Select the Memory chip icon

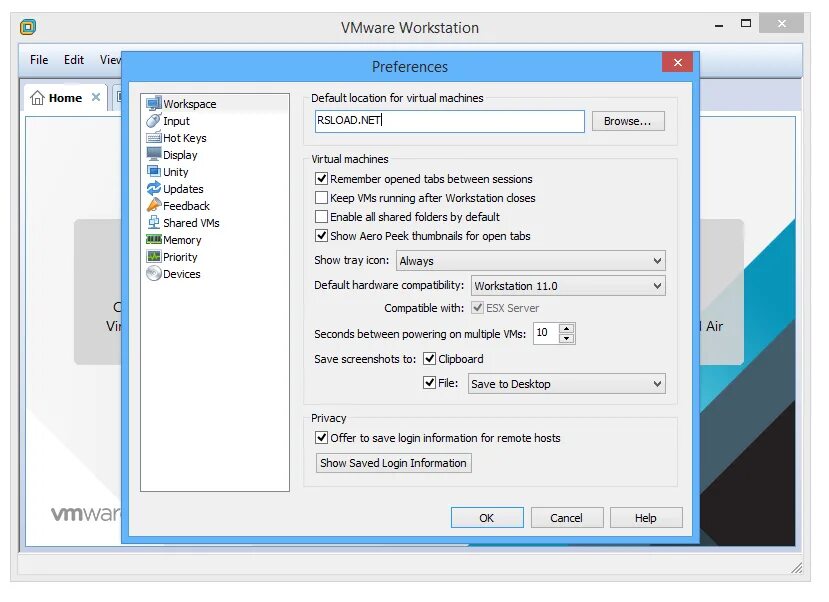point(153,240)
